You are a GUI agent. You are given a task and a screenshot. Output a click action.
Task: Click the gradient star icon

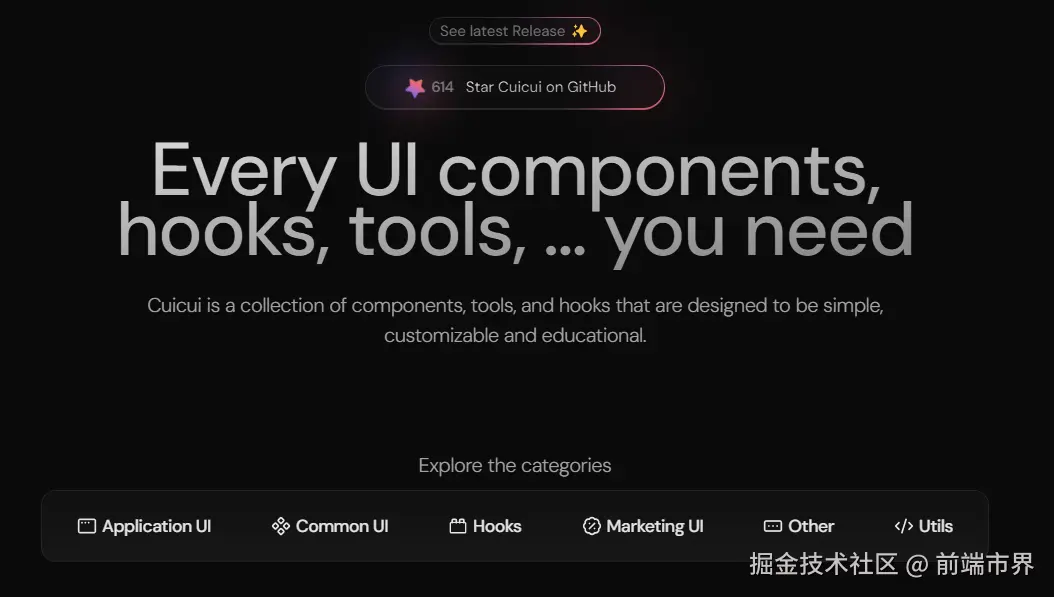pyautogui.click(x=415, y=87)
